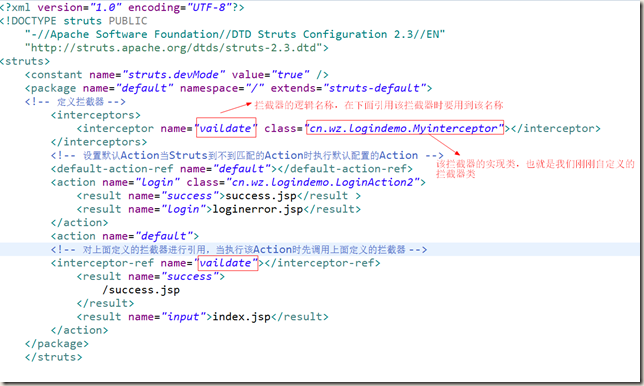Click the <action name="default"> line
Screen dimensions: 644x386
click(125, 237)
